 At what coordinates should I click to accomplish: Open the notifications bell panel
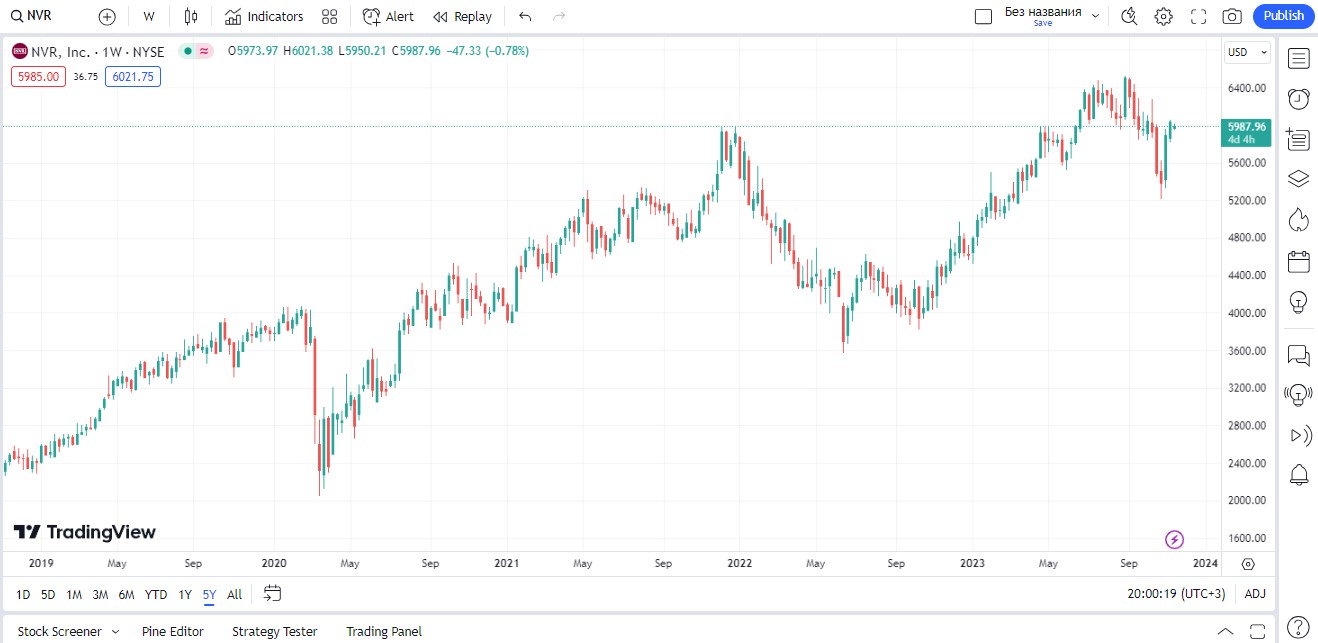click(x=1299, y=475)
